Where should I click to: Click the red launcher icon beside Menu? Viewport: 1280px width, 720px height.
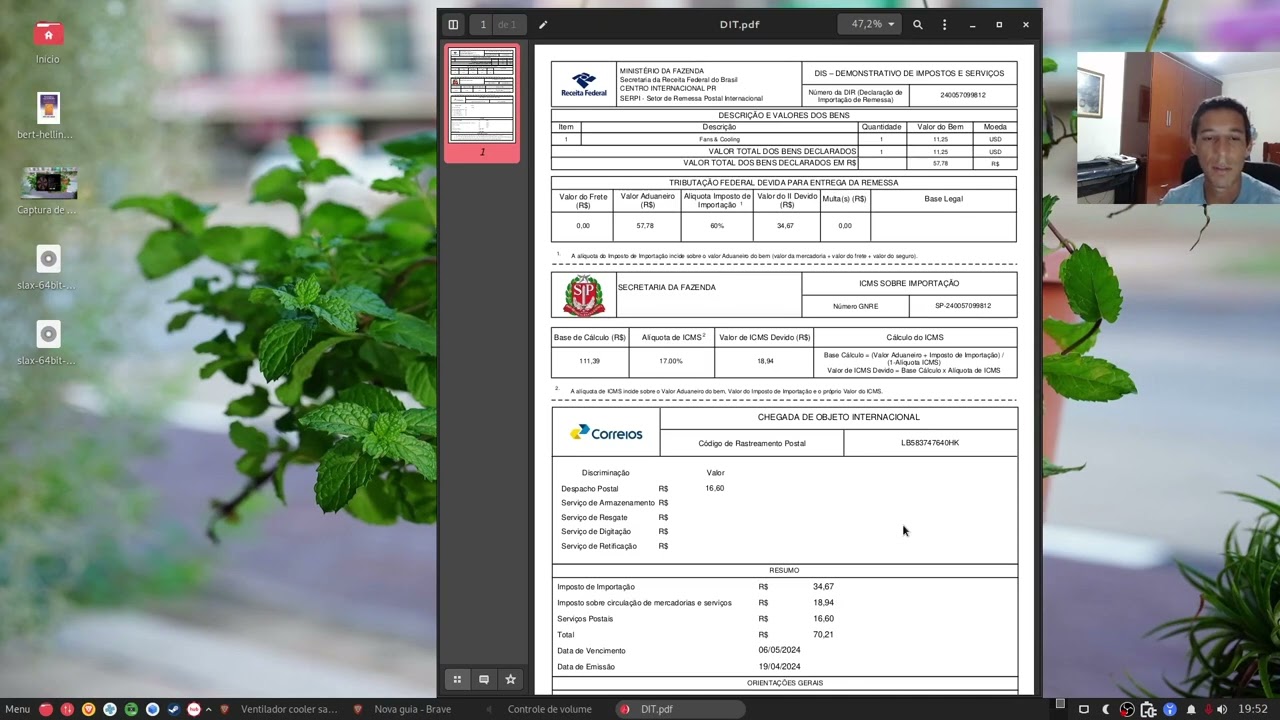coord(46,709)
